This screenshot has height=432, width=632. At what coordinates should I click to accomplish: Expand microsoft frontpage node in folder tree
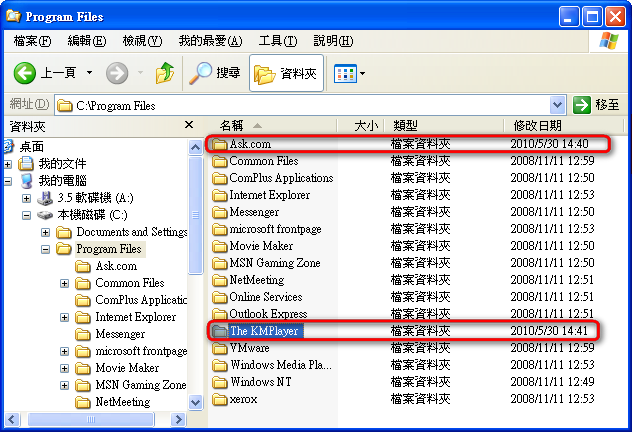tap(64, 351)
